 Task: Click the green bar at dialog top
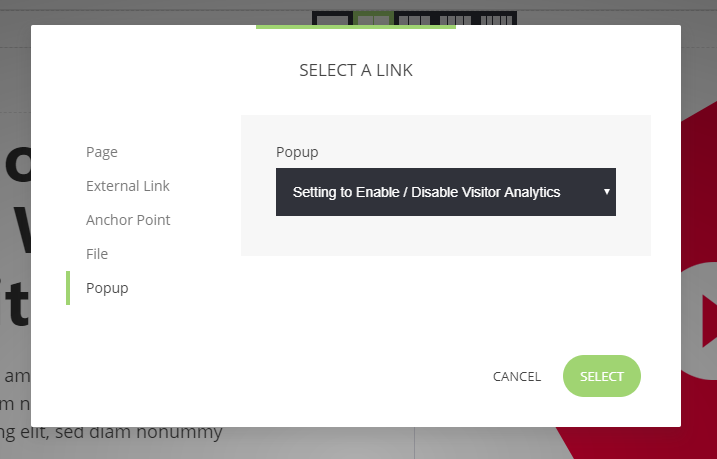click(x=356, y=27)
